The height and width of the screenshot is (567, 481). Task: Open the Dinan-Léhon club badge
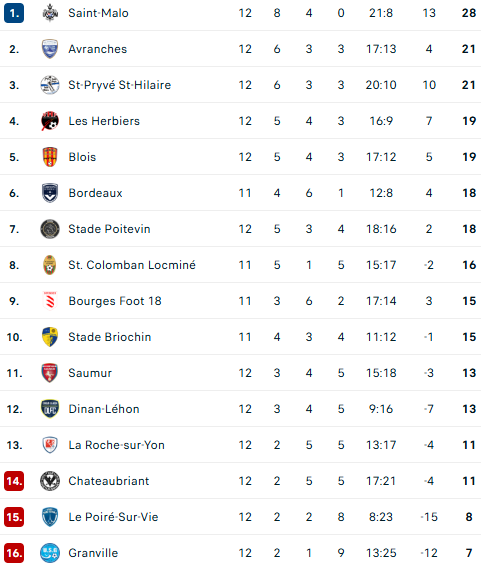coord(50,409)
